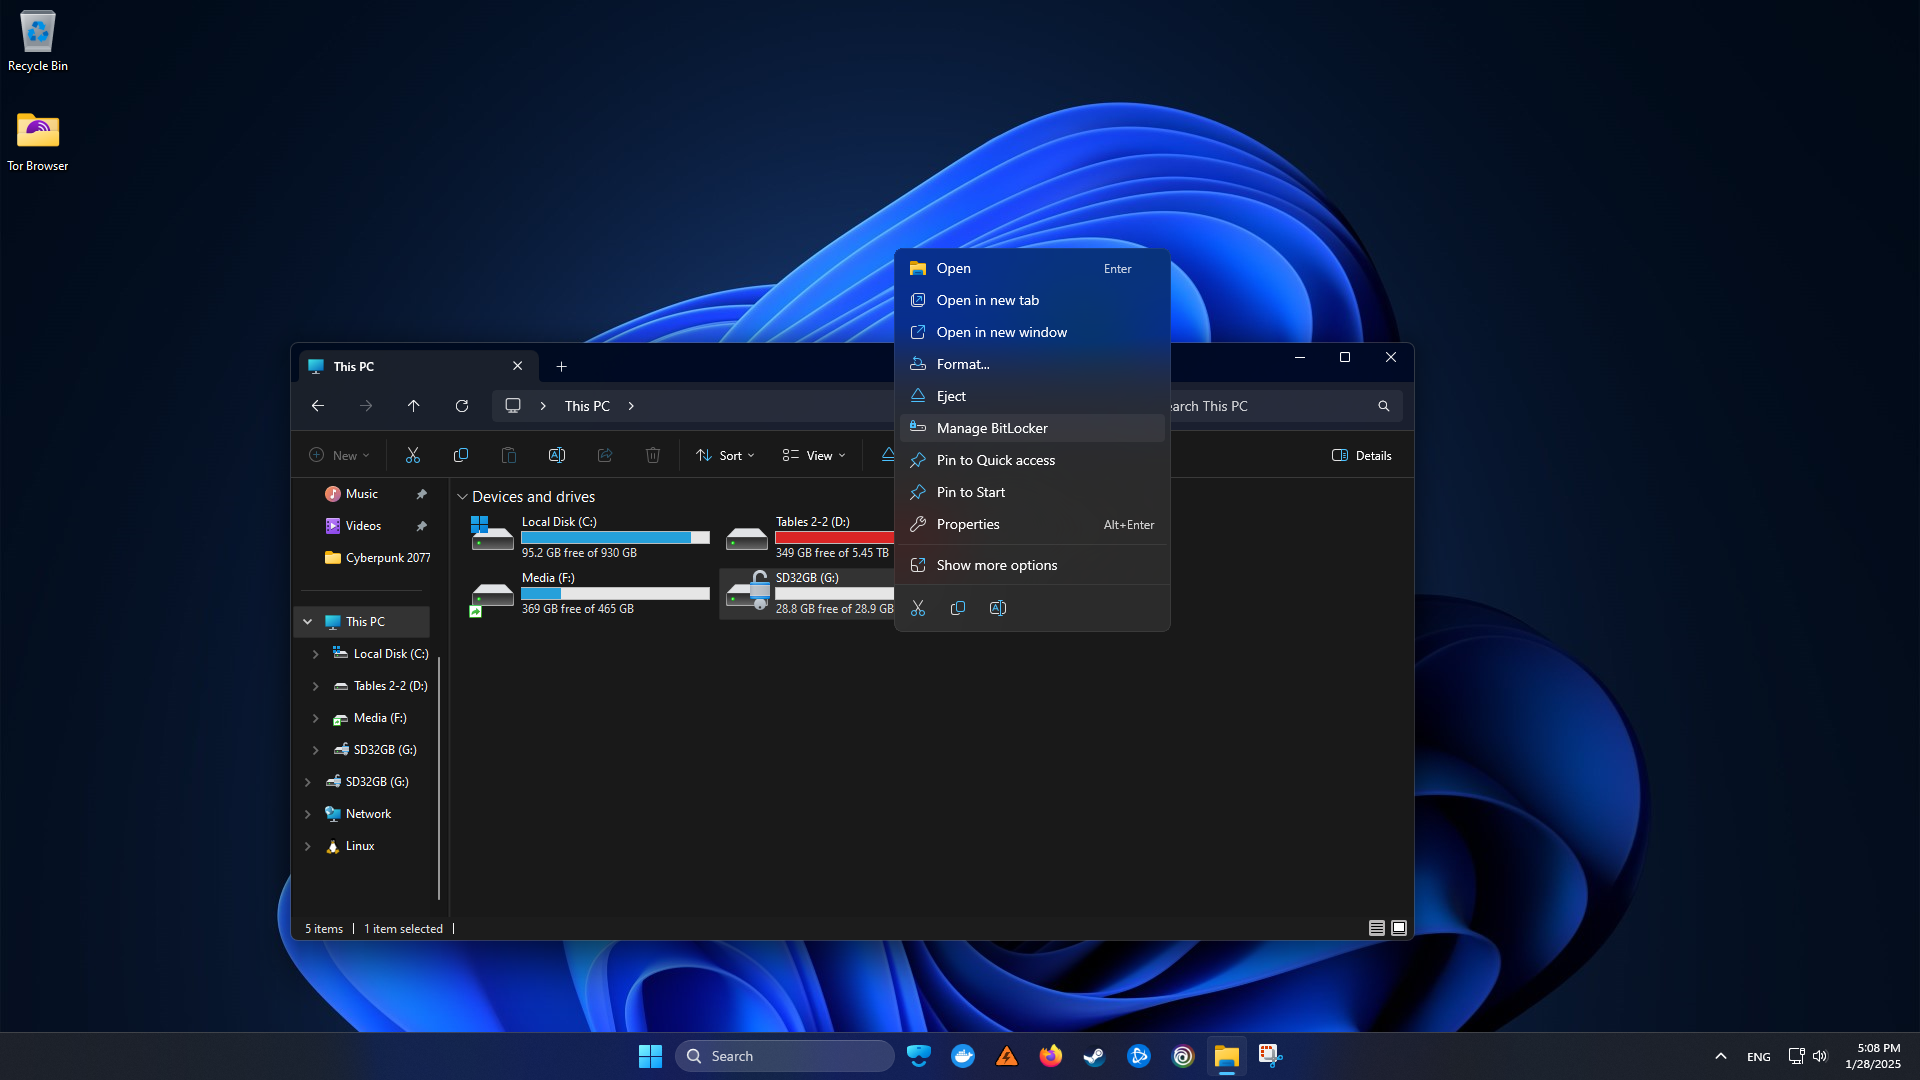Click the Paste icon in Explorer toolbar
The image size is (1920, 1080).
pyautogui.click(x=509, y=455)
